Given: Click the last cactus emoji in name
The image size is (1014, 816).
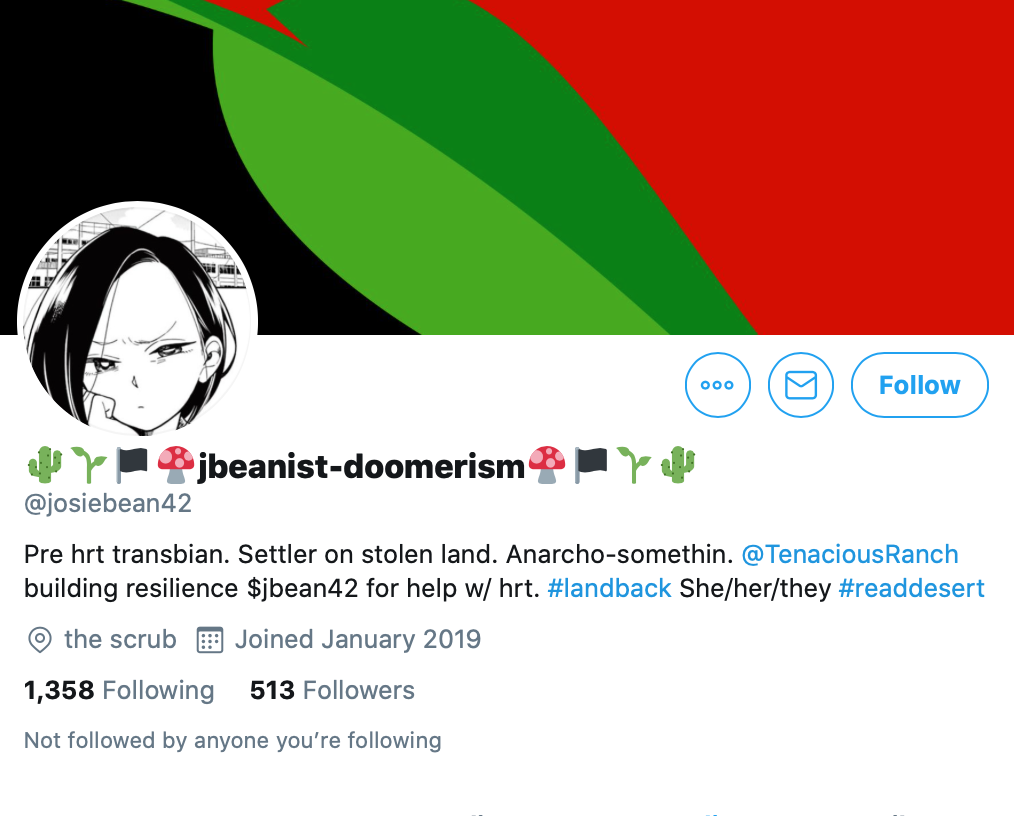Looking at the screenshot, I should pyautogui.click(x=678, y=464).
